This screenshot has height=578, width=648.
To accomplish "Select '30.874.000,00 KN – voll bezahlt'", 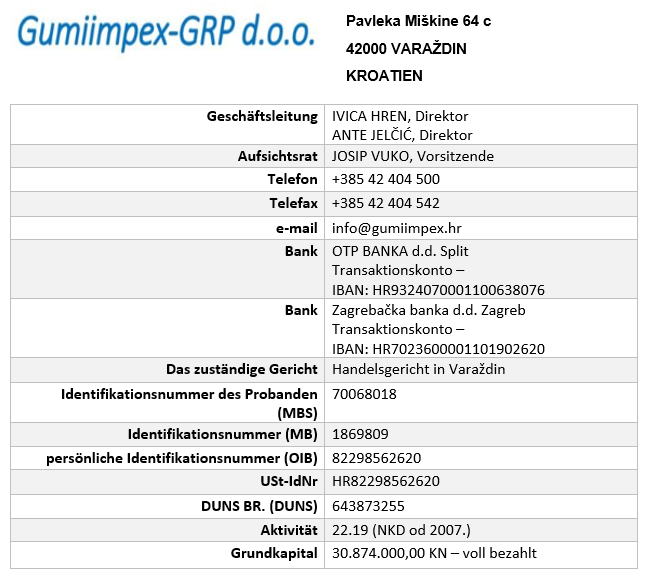I will (434, 553).
